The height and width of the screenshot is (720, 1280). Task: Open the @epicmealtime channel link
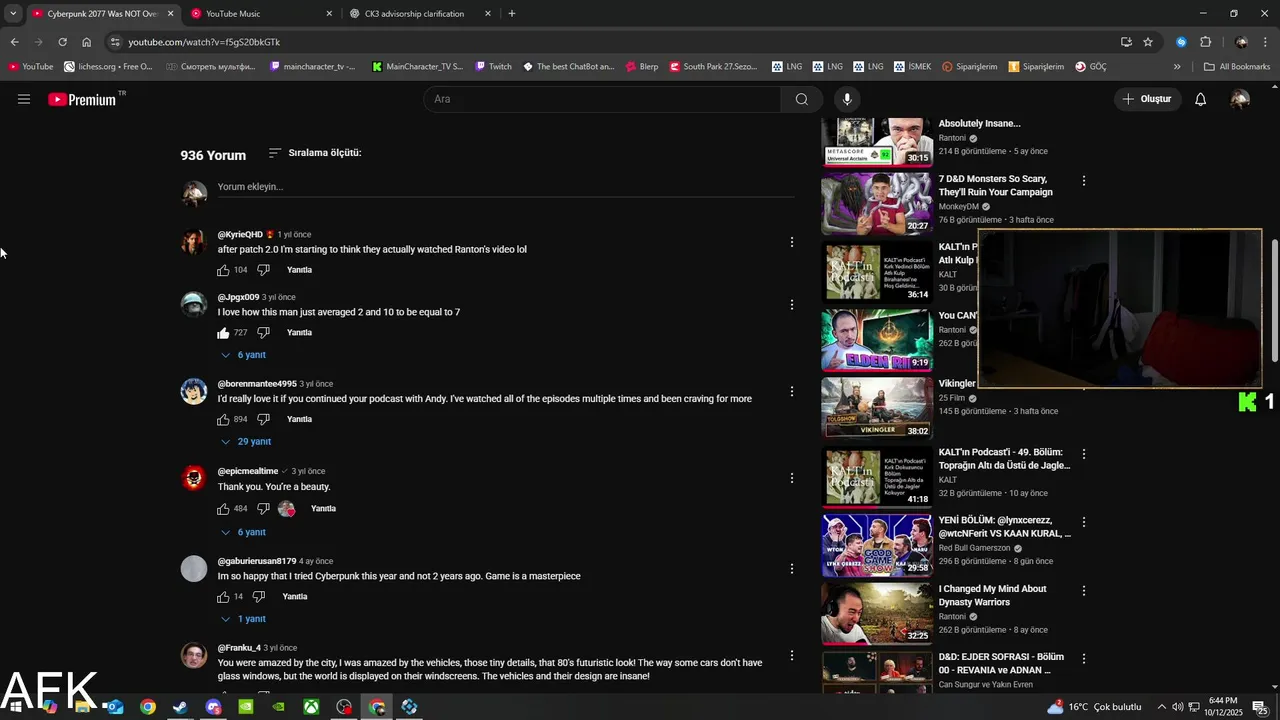(248, 471)
